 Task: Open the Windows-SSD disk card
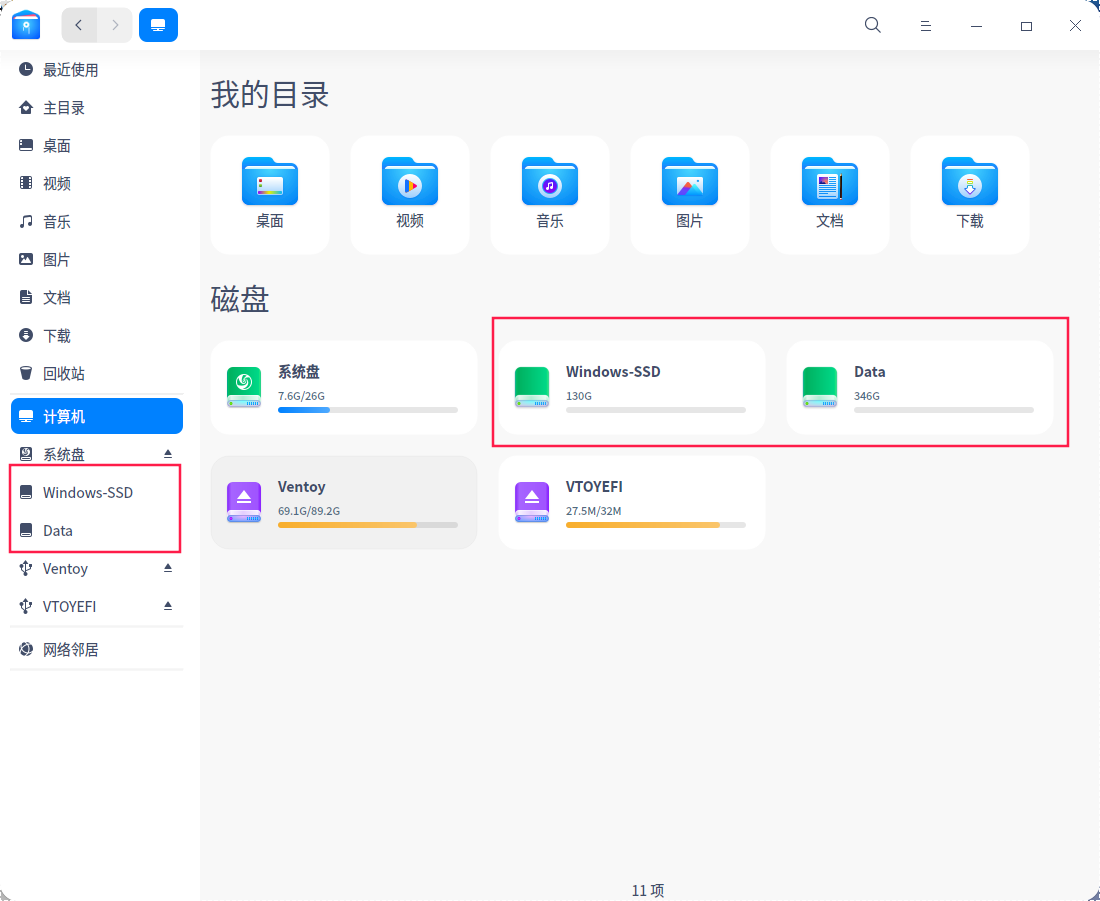click(630, 388)
